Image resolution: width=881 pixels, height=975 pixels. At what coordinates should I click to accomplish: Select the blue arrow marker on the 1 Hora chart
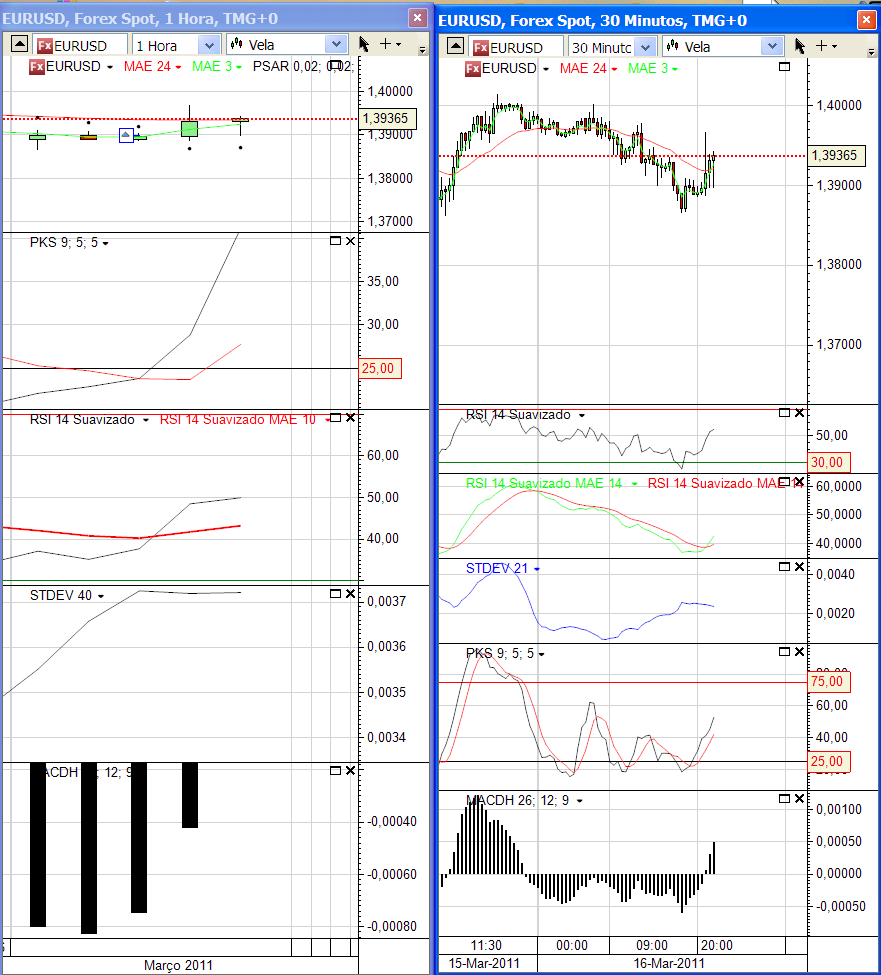[126, 135]
